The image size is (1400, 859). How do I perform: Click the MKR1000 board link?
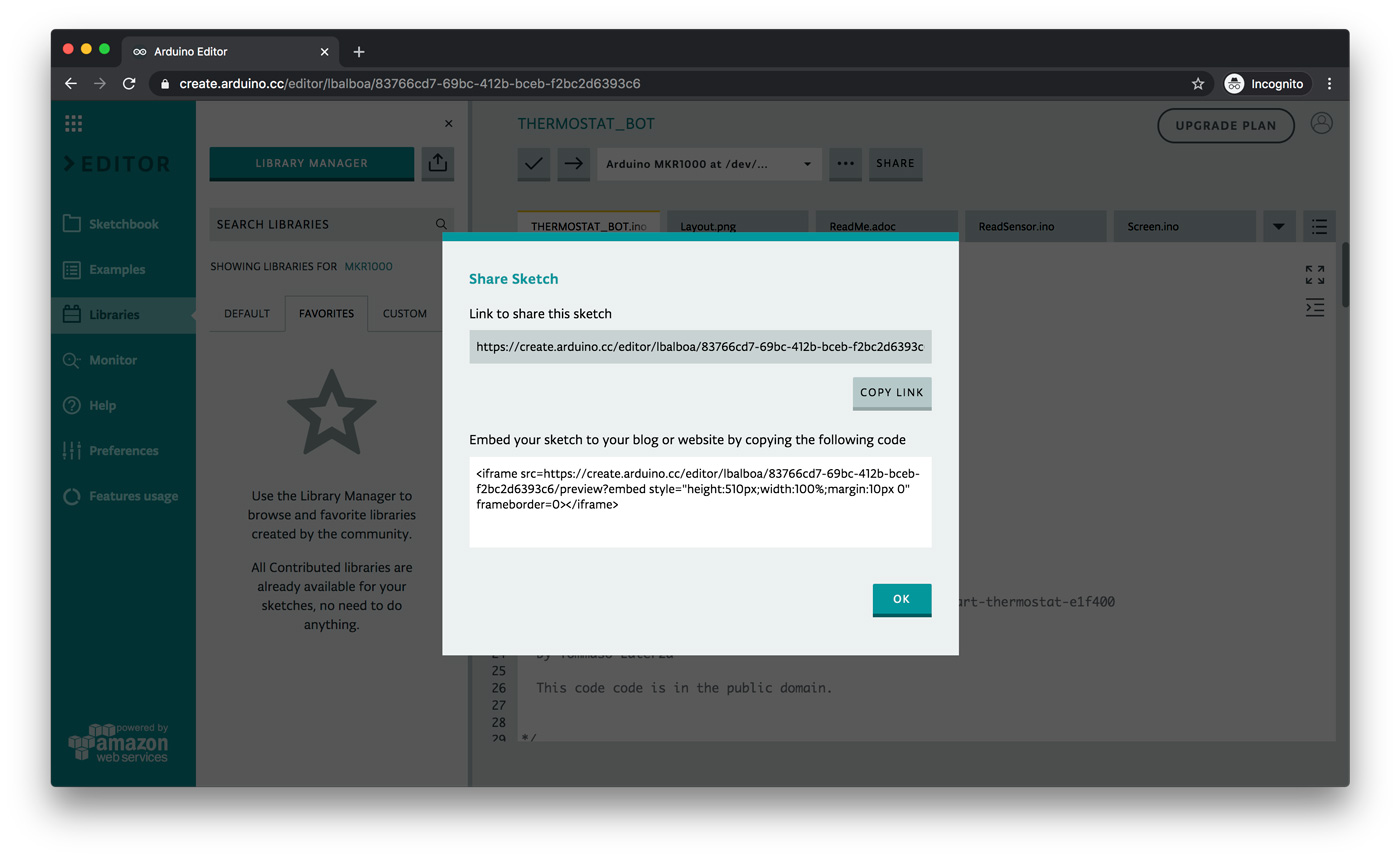(368, 267)
